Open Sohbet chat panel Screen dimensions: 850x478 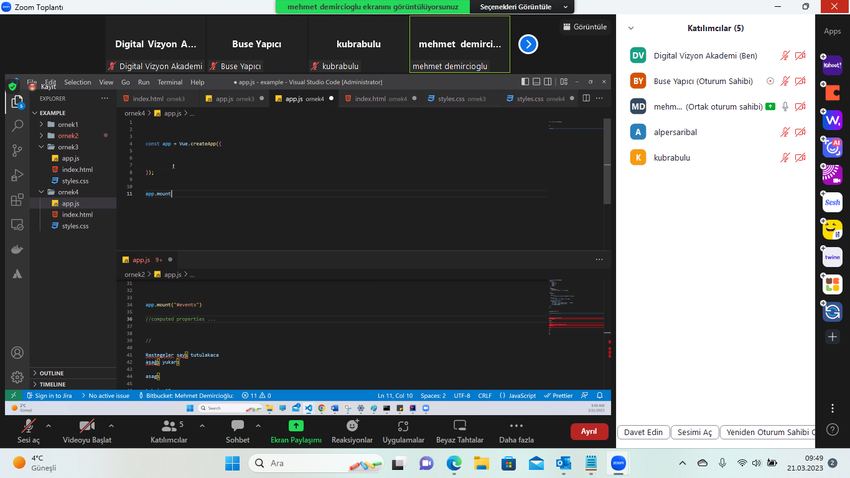pyautogui.click(x=237, y=431)
